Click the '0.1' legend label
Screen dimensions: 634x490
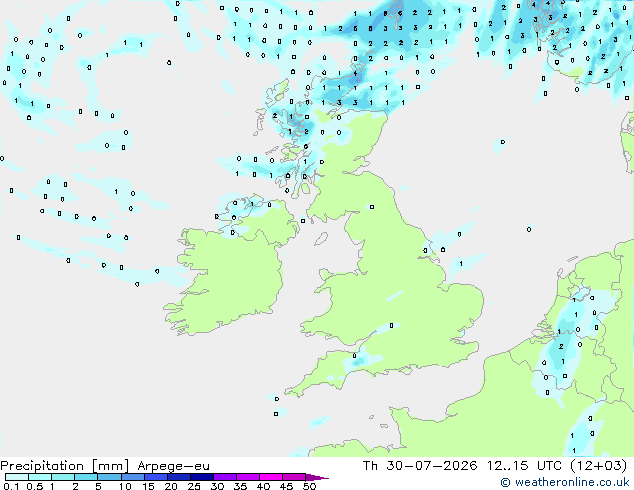[x=11, y=486]
